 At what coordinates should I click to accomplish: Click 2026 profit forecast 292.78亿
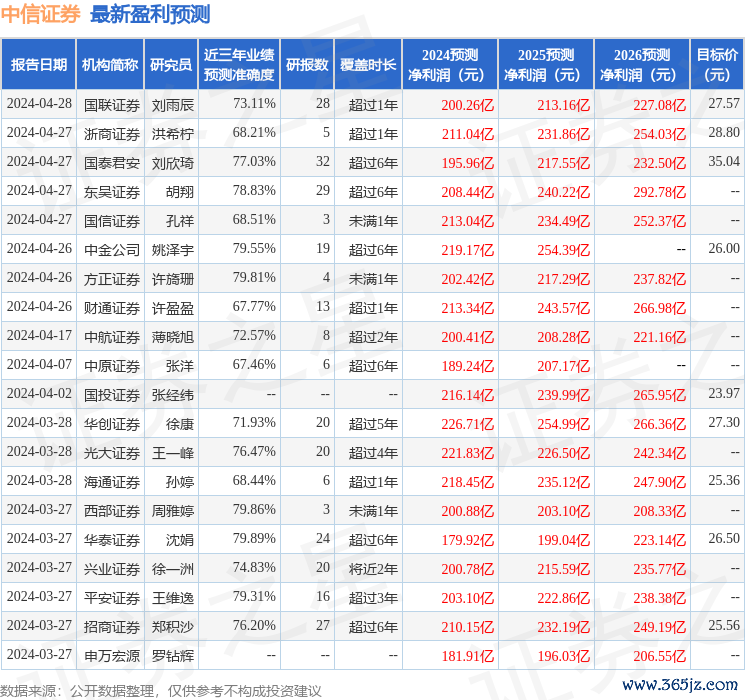(659, 192)
